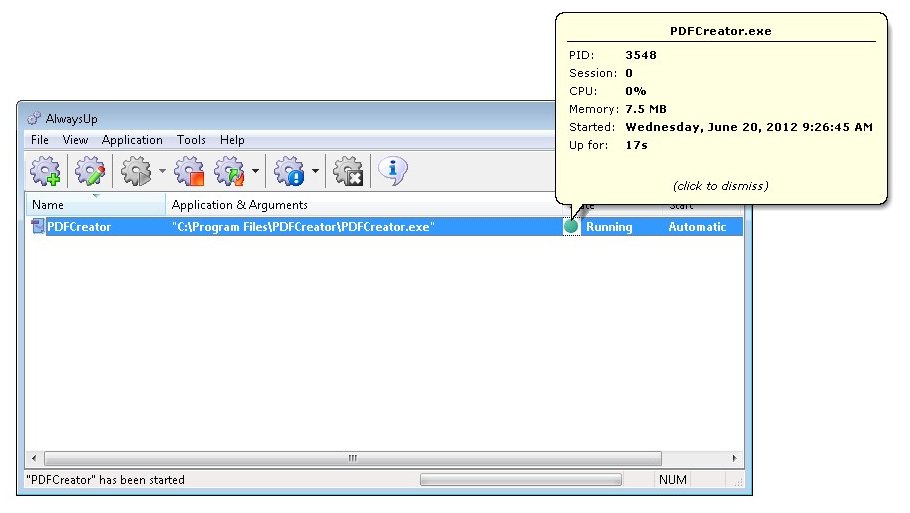Click the NUM indicator in status bar
This screenshot has height=513, width=910.
coord(673,480)
